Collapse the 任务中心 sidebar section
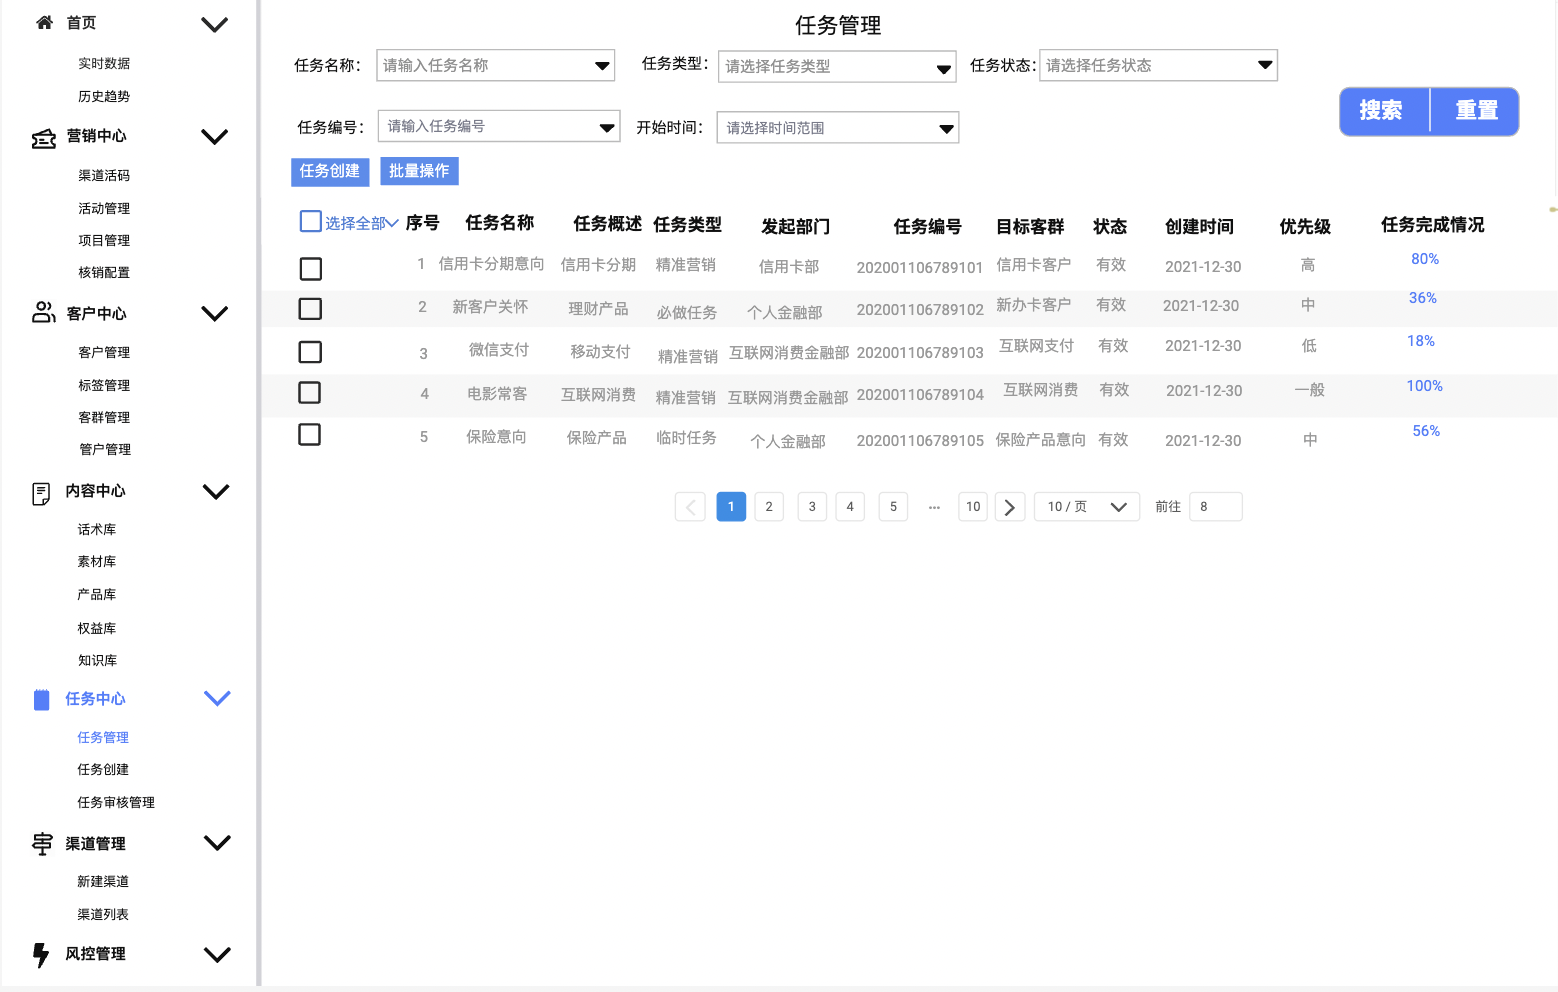This screenshot has height=992, width=1558. coord(217,698)
